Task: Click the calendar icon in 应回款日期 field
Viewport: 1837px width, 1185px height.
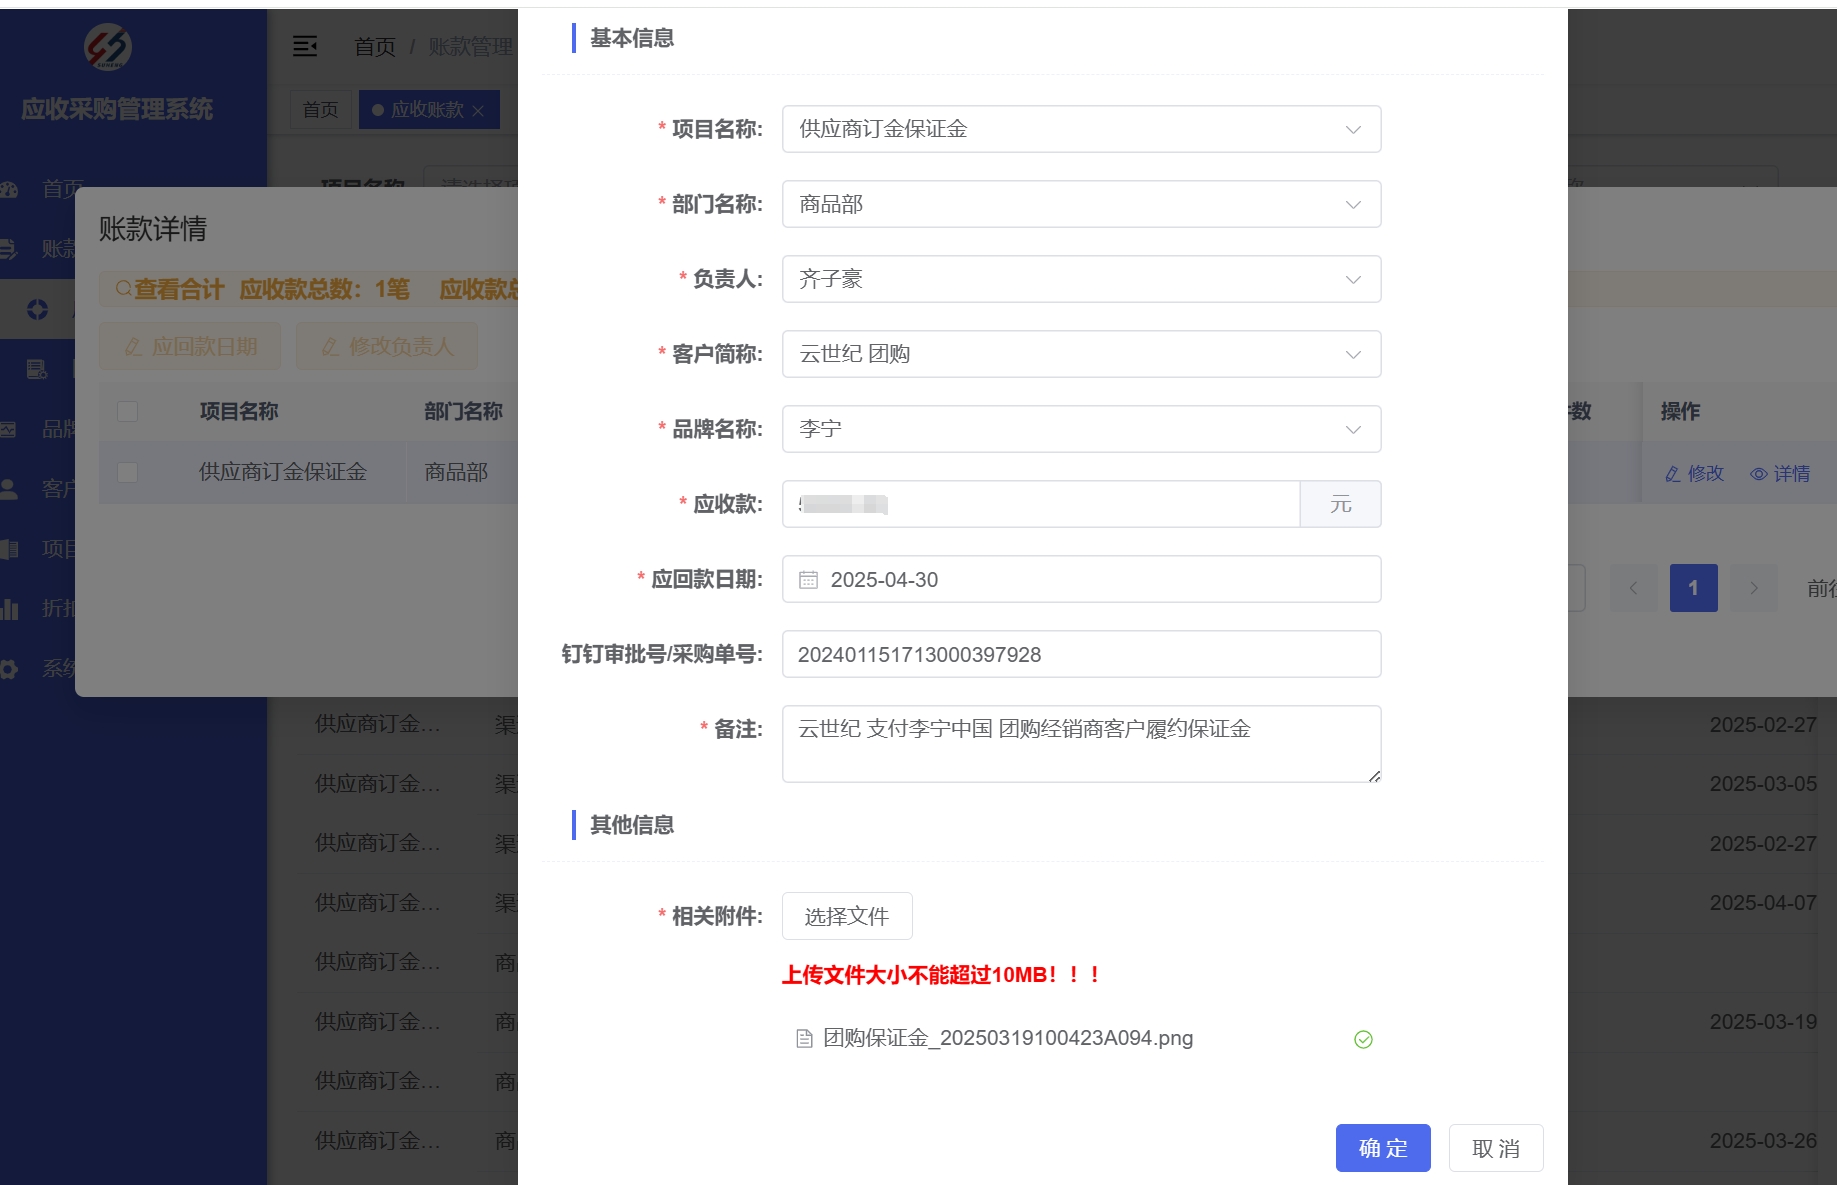Action: tap(808, 580)
